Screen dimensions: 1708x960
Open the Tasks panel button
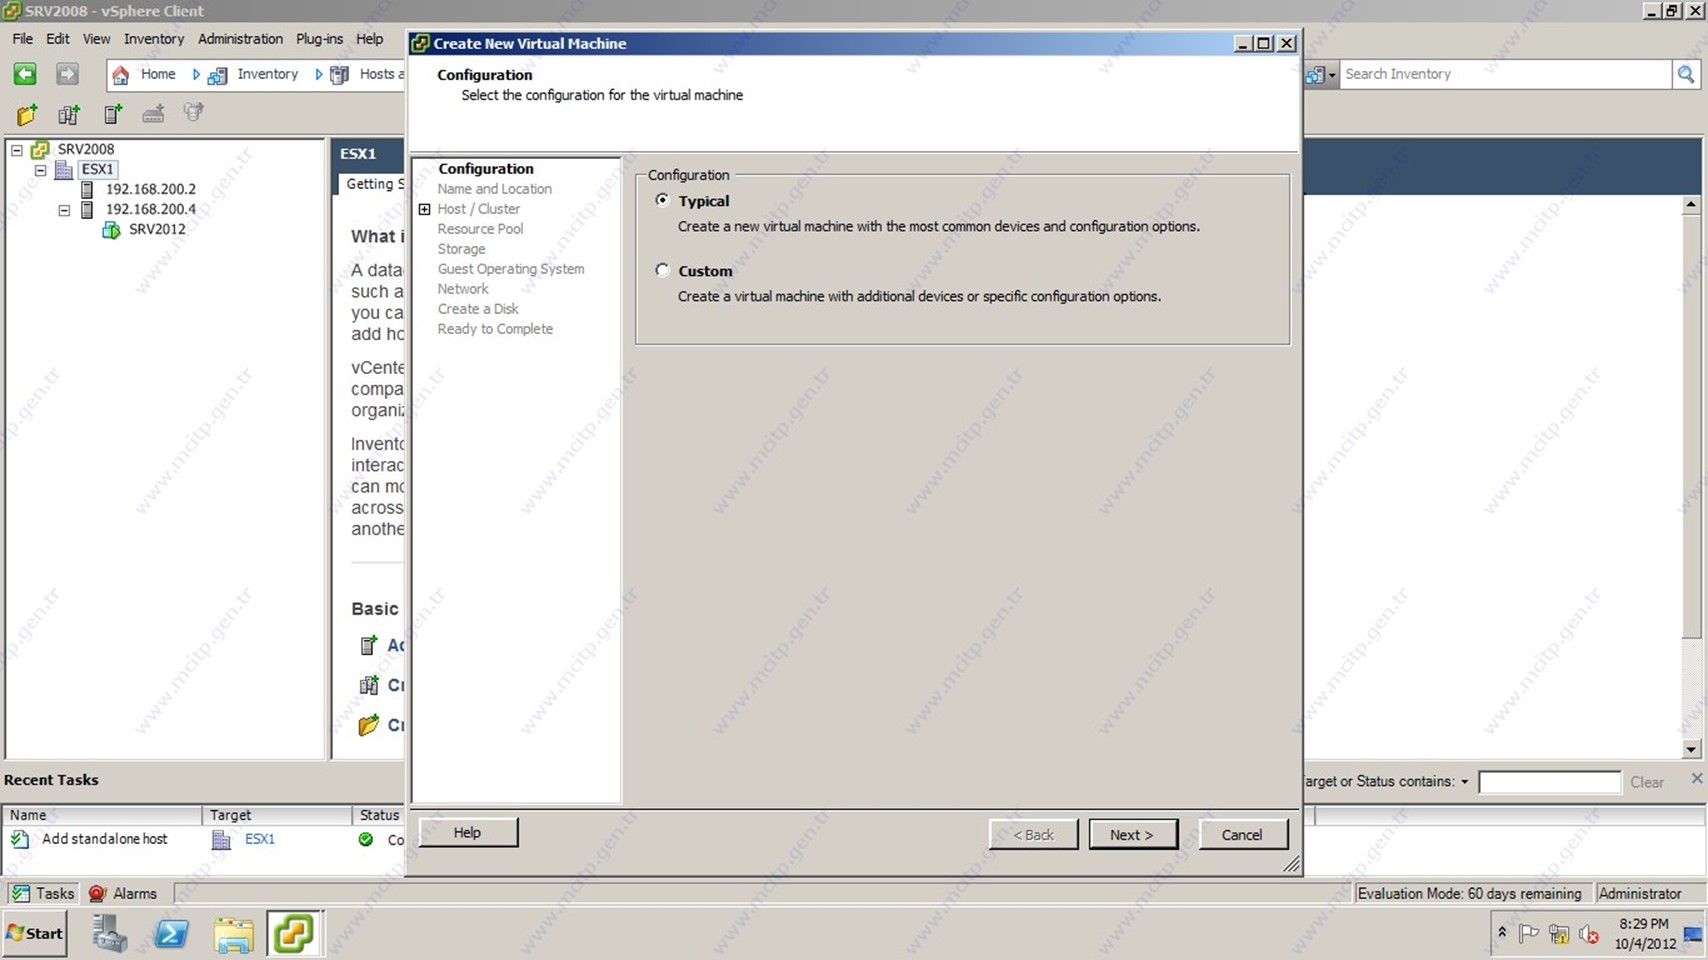(x=42, y=894)
